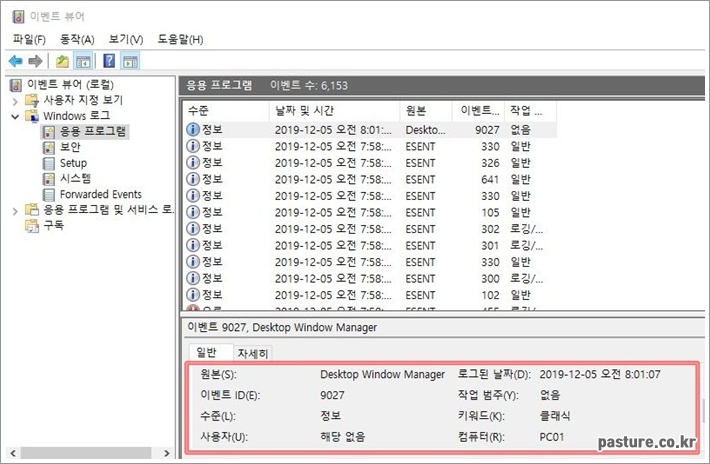Expand the 사용자 지정 보기 node
The image size is (710, 464).
coord(14,100)
